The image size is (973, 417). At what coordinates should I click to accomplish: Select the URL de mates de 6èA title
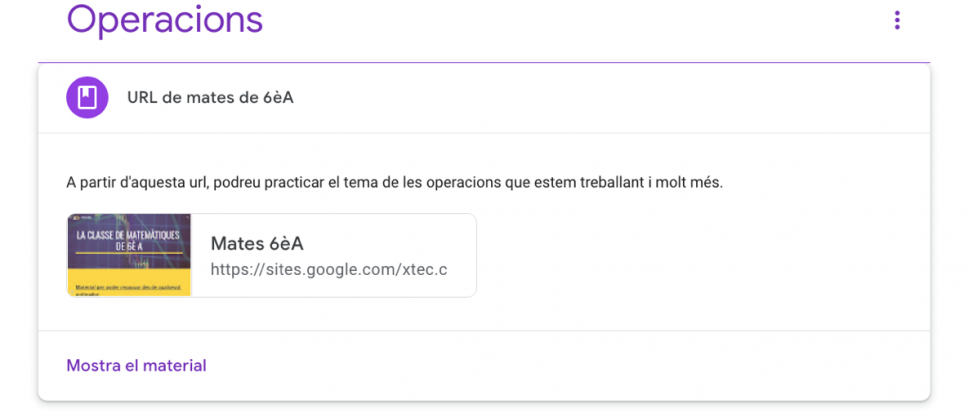point(210,97)
